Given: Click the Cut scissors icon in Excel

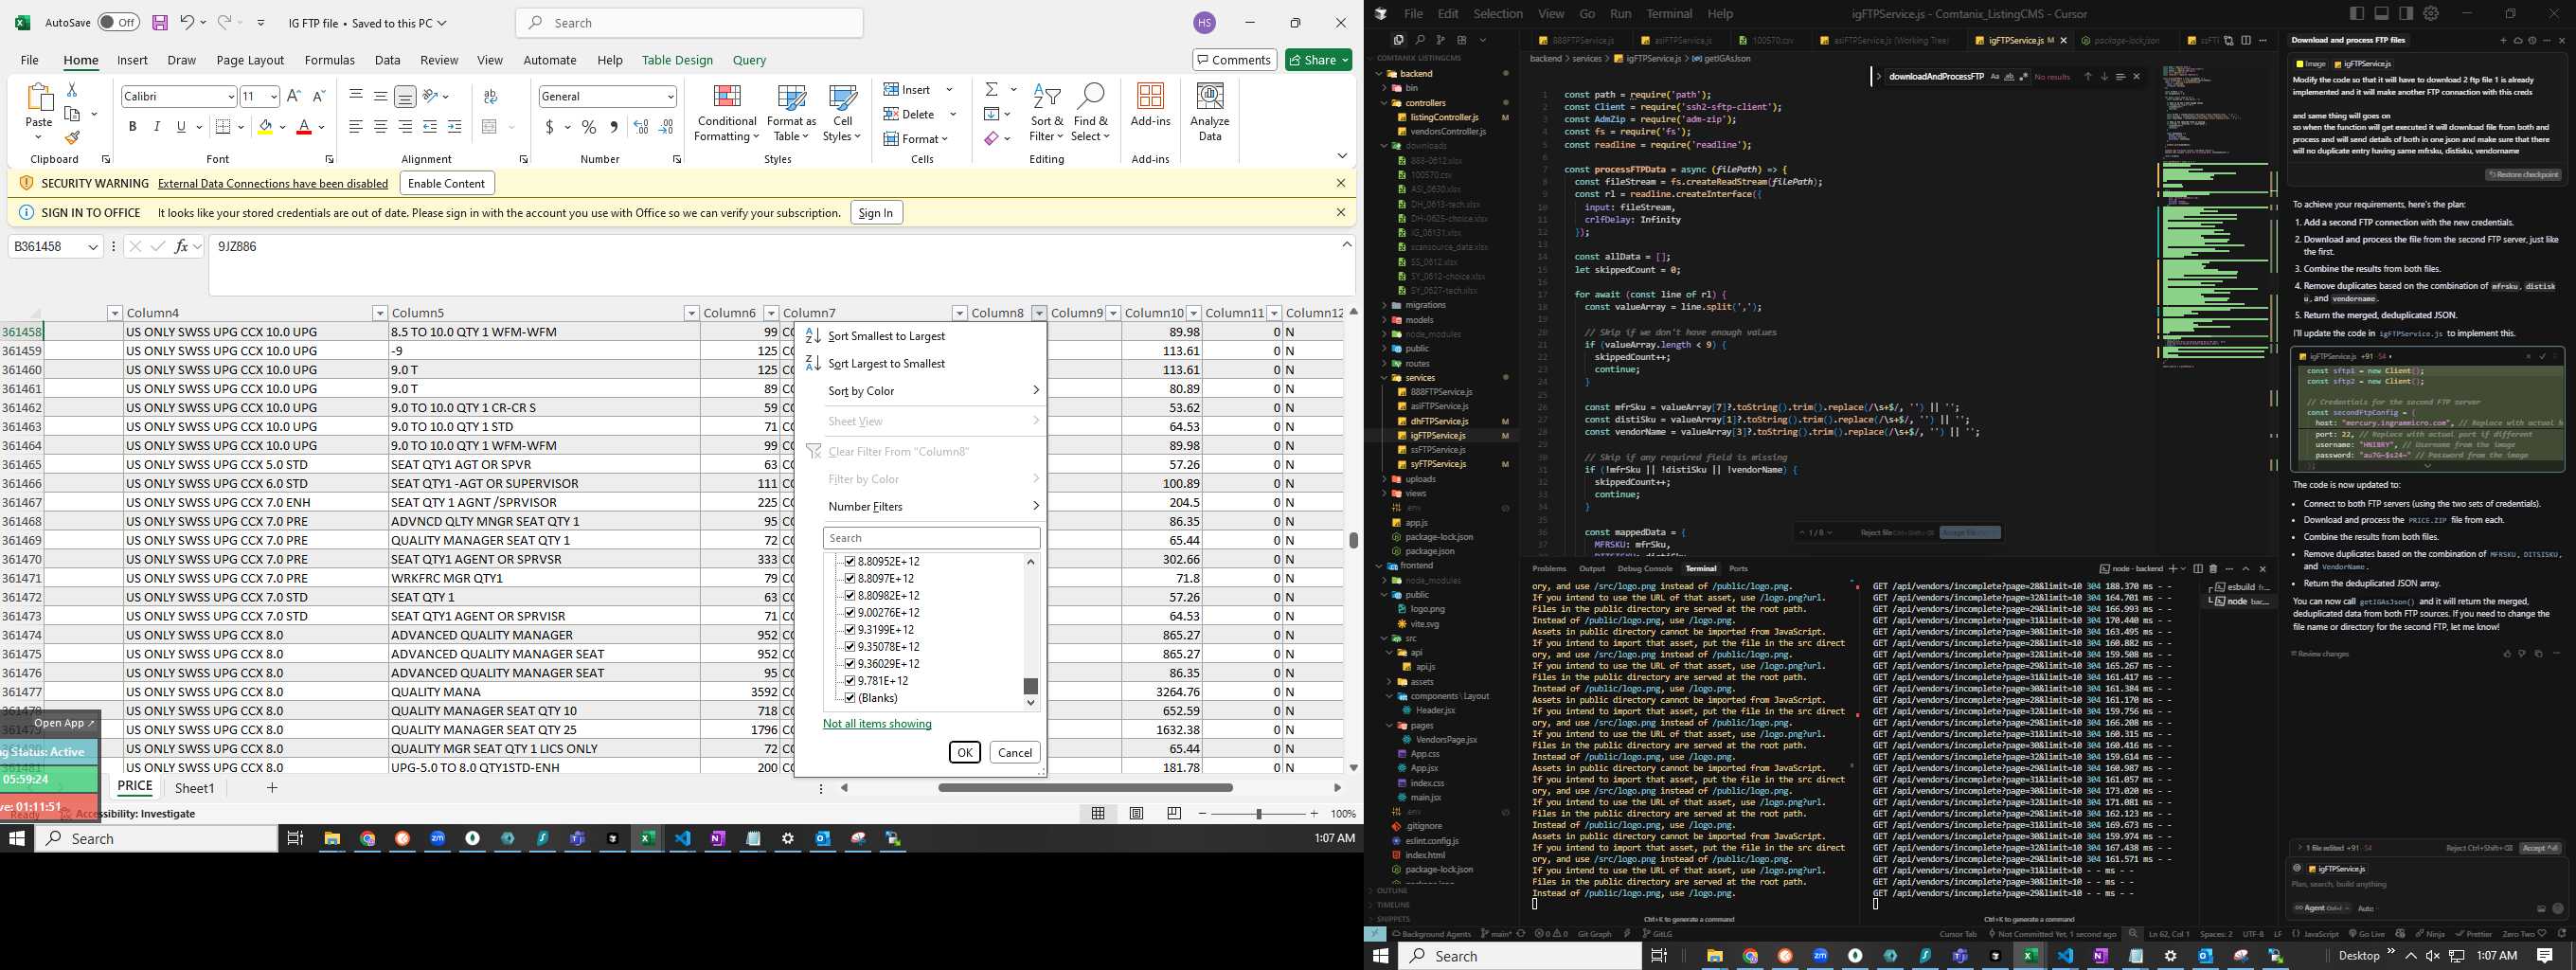Looking at the screenshot, I should pyautogui.click(x=72, y=90).
